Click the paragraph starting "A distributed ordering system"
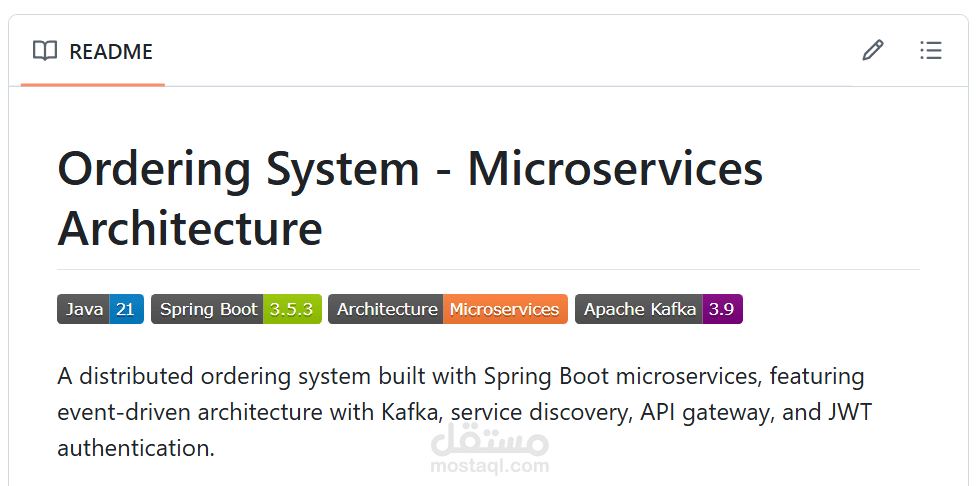Screen dimensions: 980x486 [x=464, y=412]
